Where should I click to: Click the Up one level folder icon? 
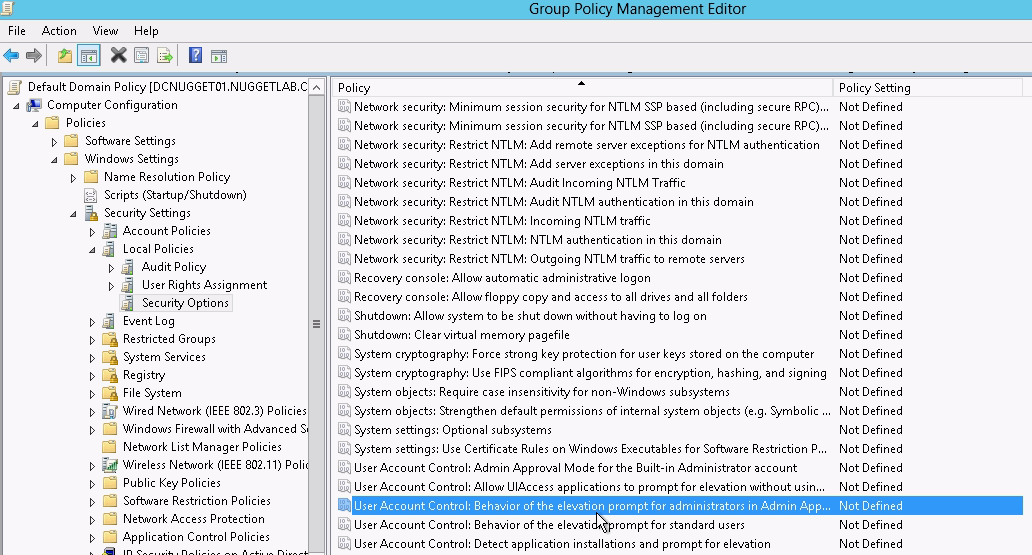(x=64, y=56)
